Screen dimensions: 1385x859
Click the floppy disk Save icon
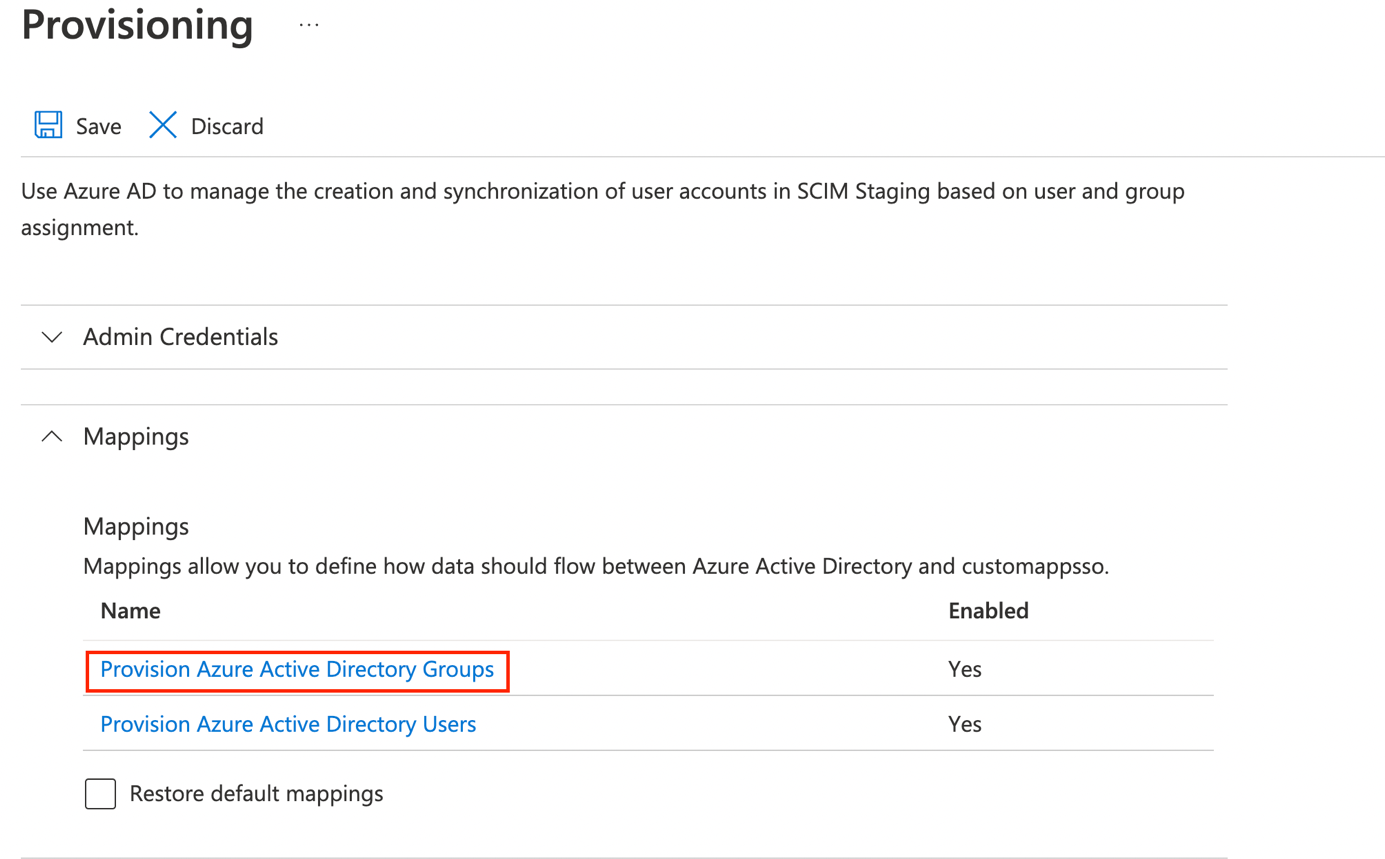48,125
